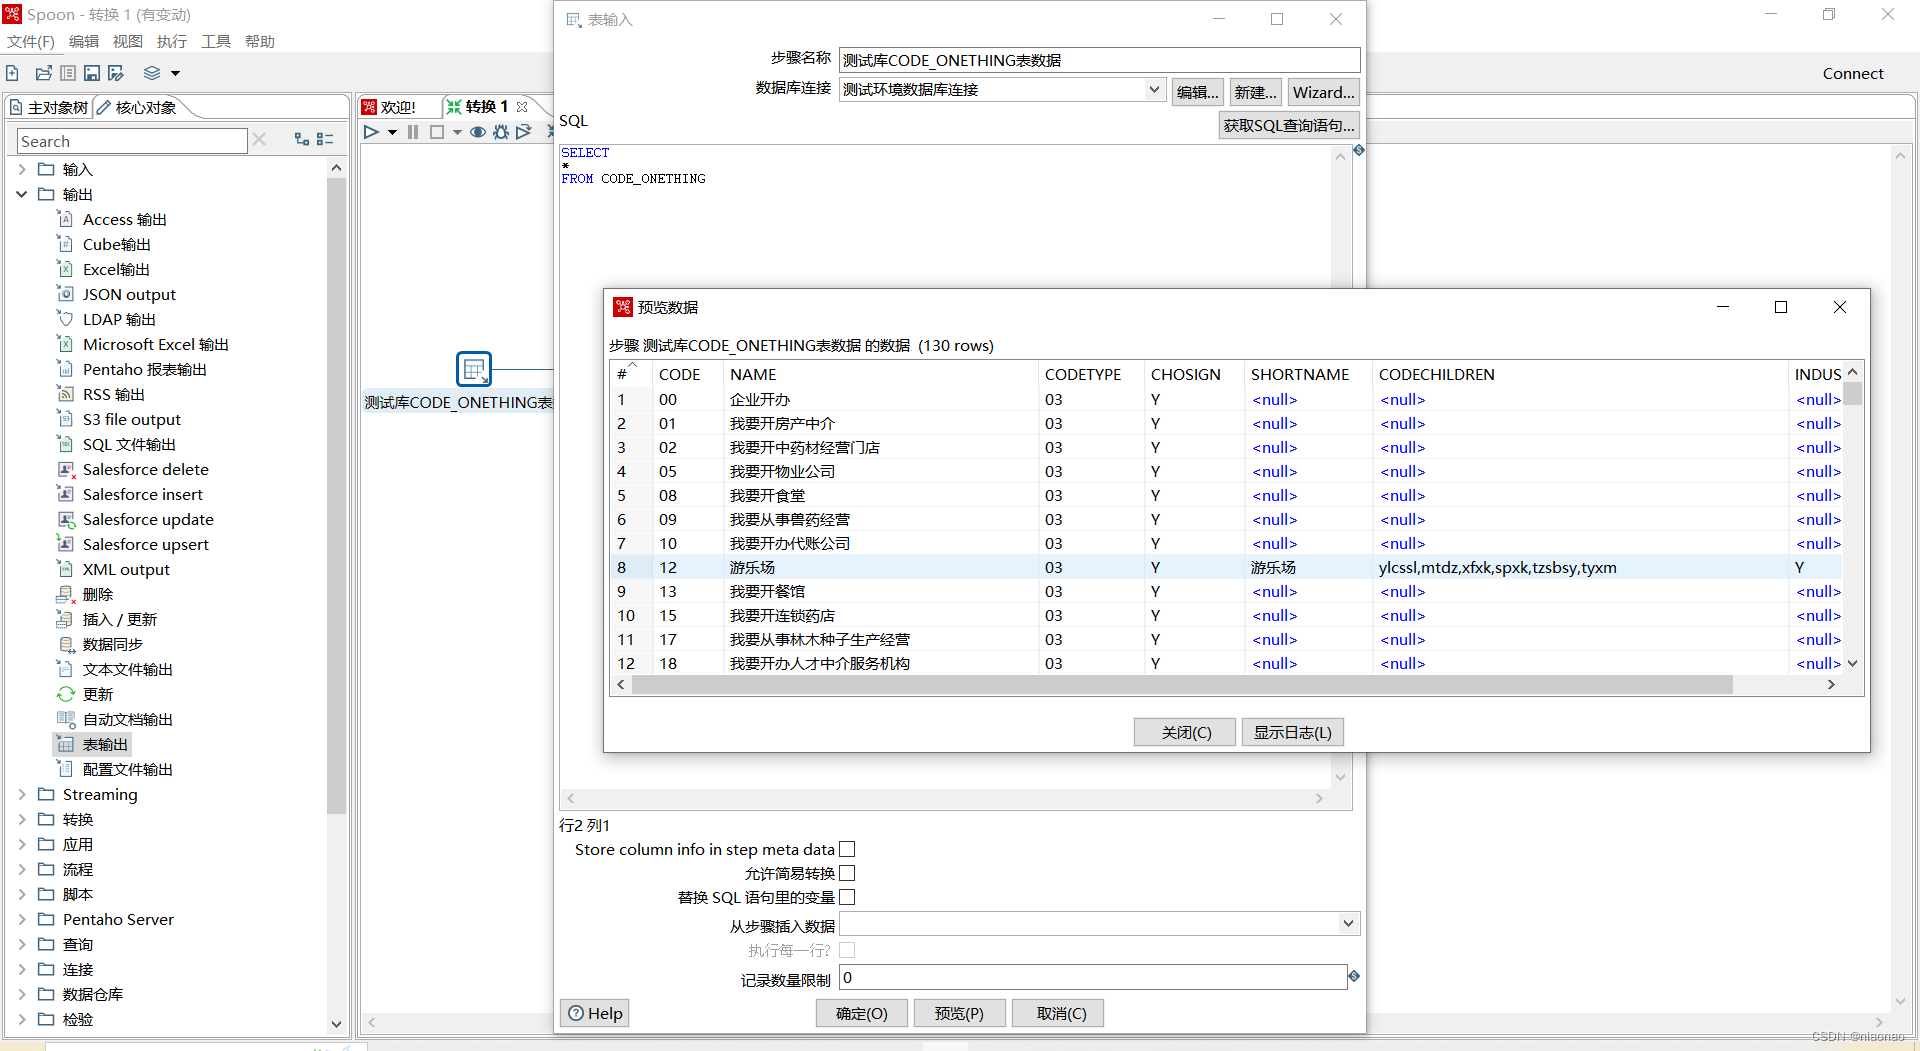The width and height of the screenshot is (1920, 1051).
Task: Select Access 输出 step in tree
Action: (124, 219)
